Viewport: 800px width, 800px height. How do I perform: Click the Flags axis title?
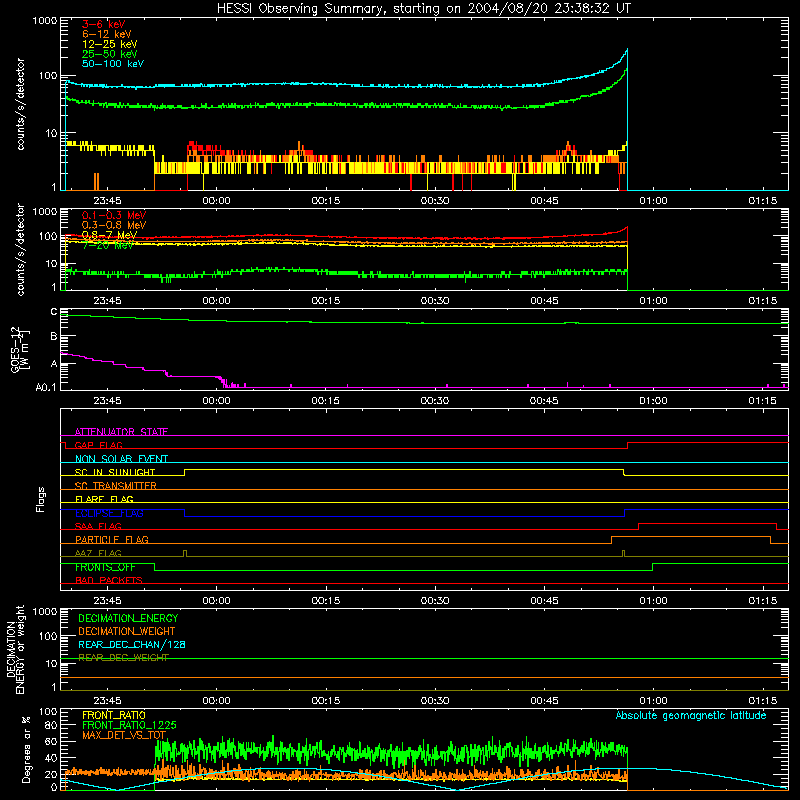(x=41, y=499)
